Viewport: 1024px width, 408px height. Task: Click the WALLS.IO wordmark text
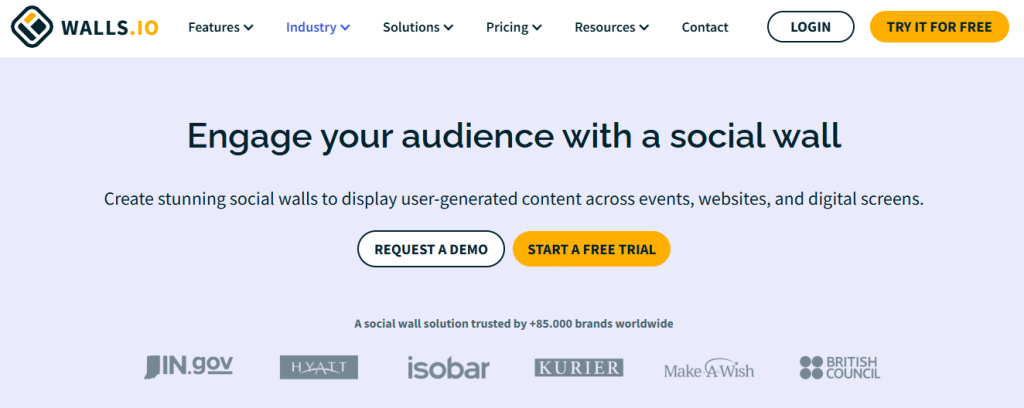coord(110,27)
